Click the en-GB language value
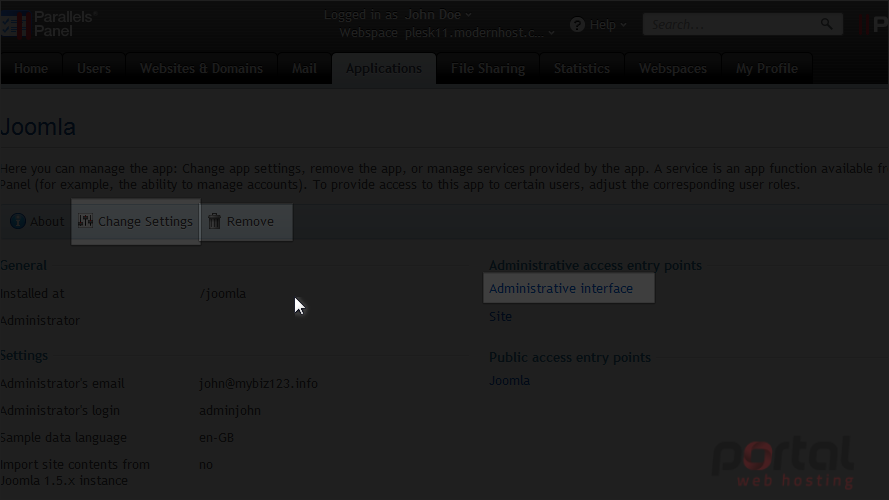Screen dimensions: 889x500 pos(216,438)
